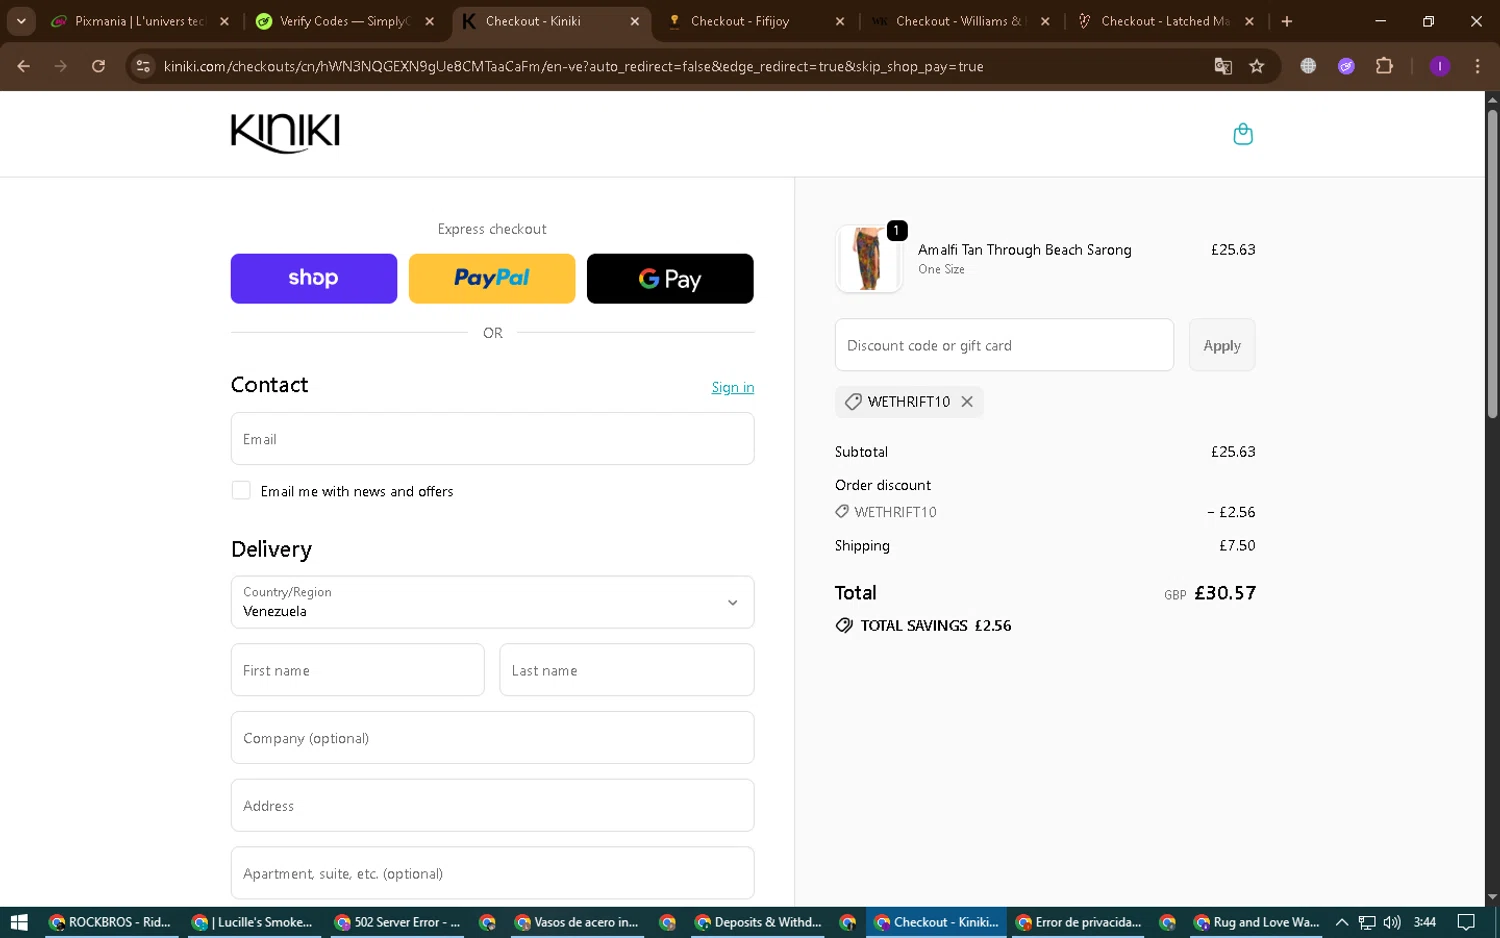The height and width of the screenshot is (938, 1500).
Task: Go back to previous page
Action: (x=24, y=66)
